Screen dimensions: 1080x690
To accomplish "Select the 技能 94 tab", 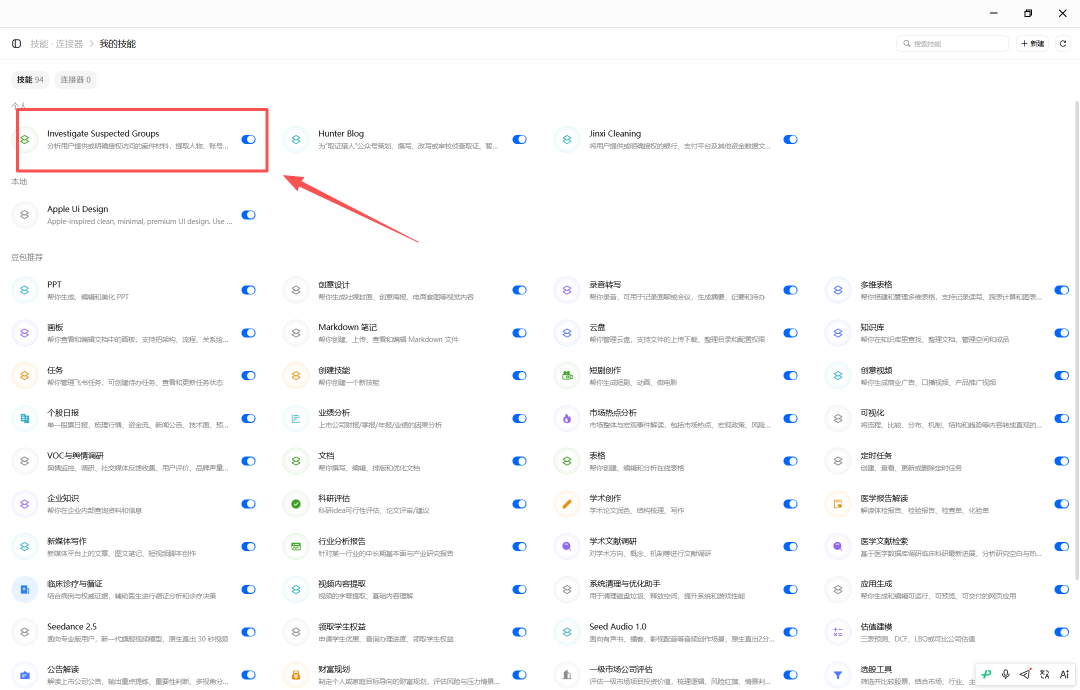I will [x=30, y=80].
